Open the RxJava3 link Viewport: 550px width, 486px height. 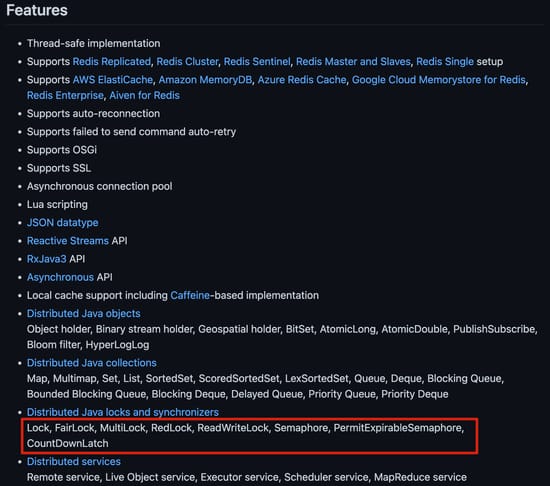pyautogui.click(x=46, y=259)
